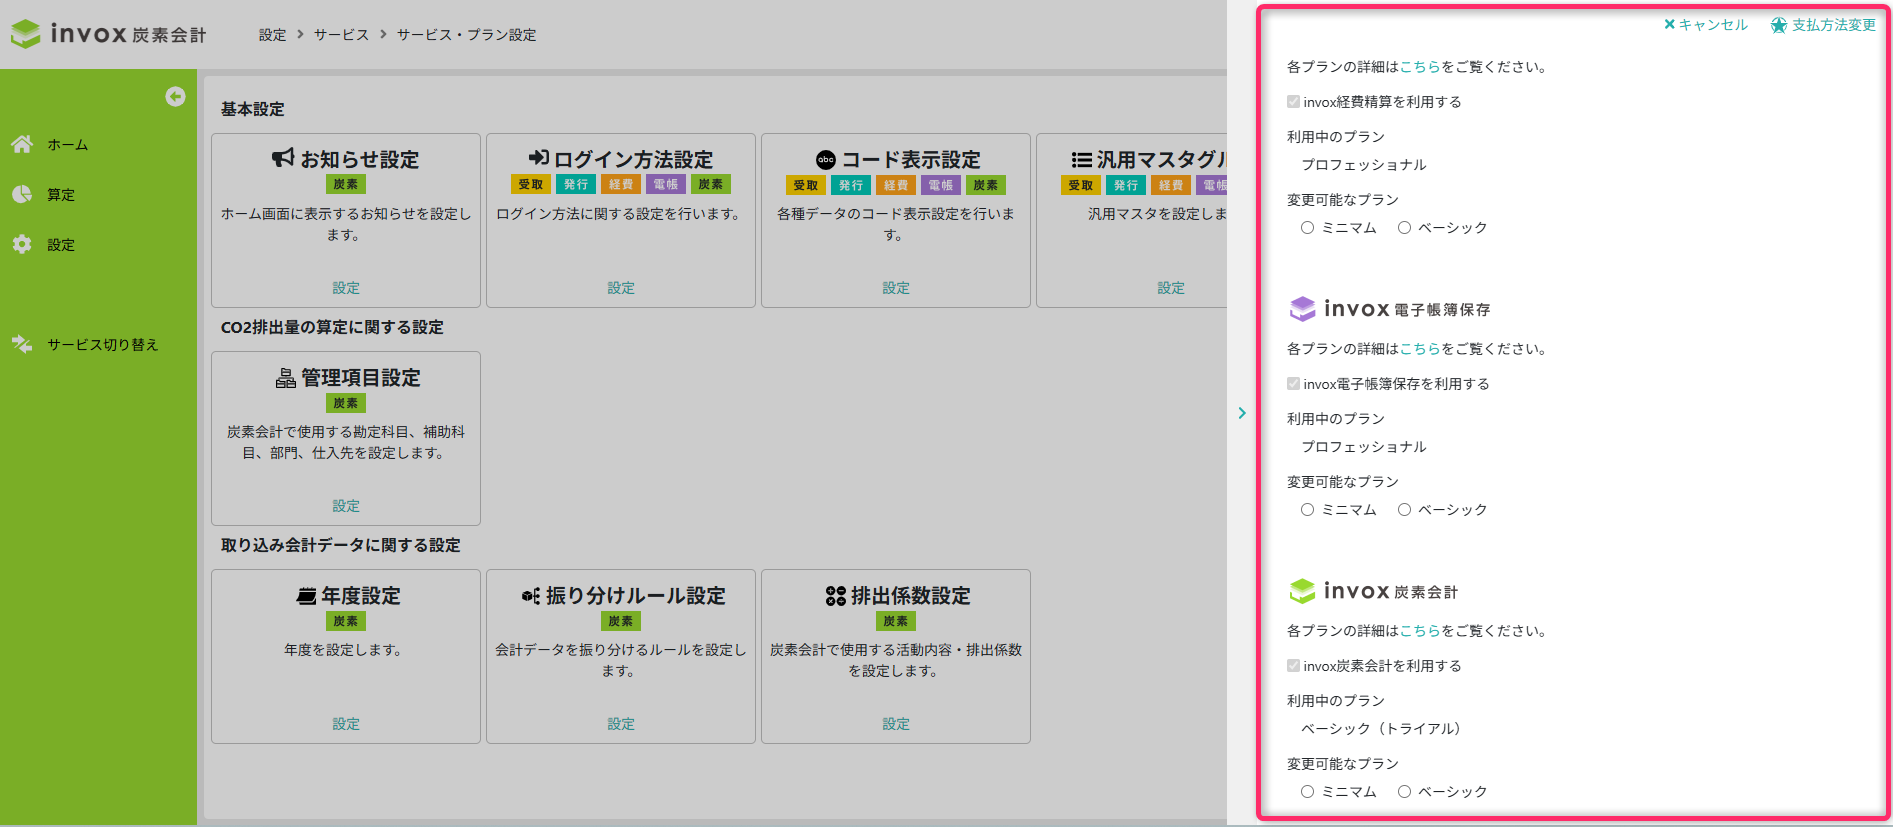Click サービス・プラン設定 breadcrumb text
The width and height of the screenshot is (1893, 827).
(466, 34)
